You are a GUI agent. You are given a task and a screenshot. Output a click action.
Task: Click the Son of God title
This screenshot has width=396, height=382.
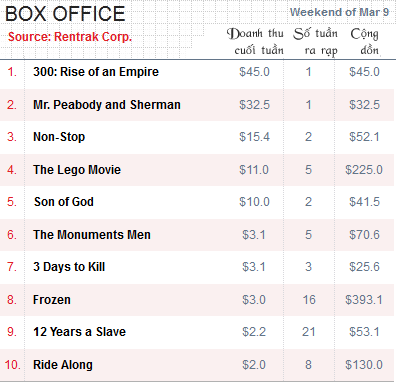tap(64, 202)
